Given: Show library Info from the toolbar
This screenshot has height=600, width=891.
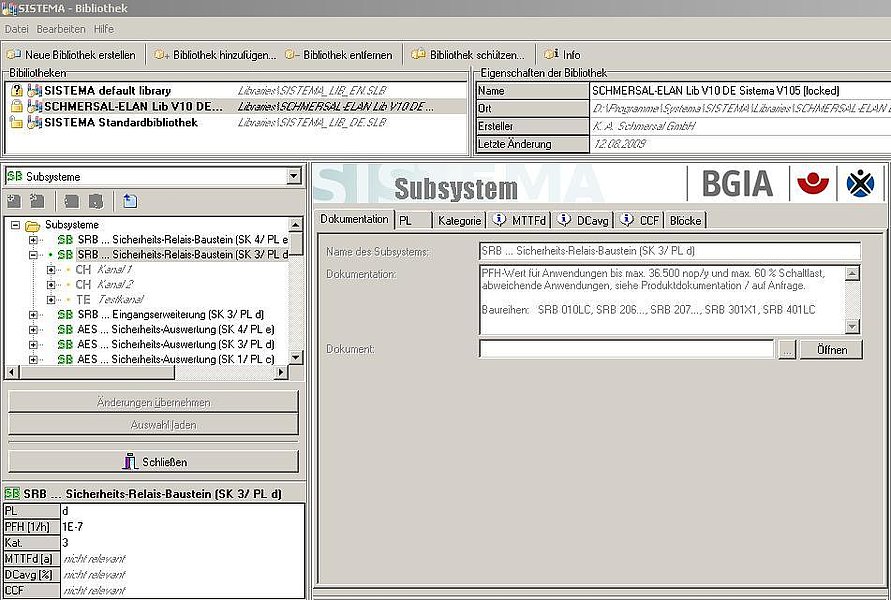Looking at the screenshot, I should [x=563, y=55].
